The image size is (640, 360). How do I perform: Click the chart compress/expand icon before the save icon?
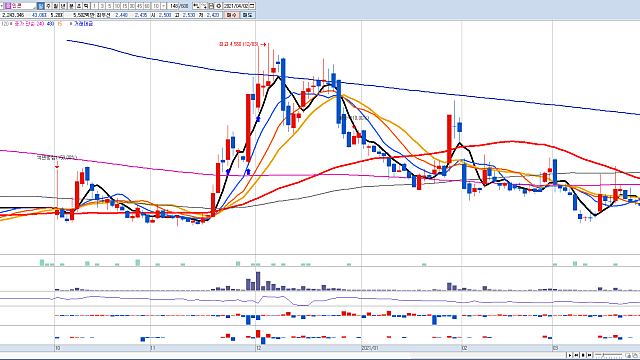[x=204, y=6]
